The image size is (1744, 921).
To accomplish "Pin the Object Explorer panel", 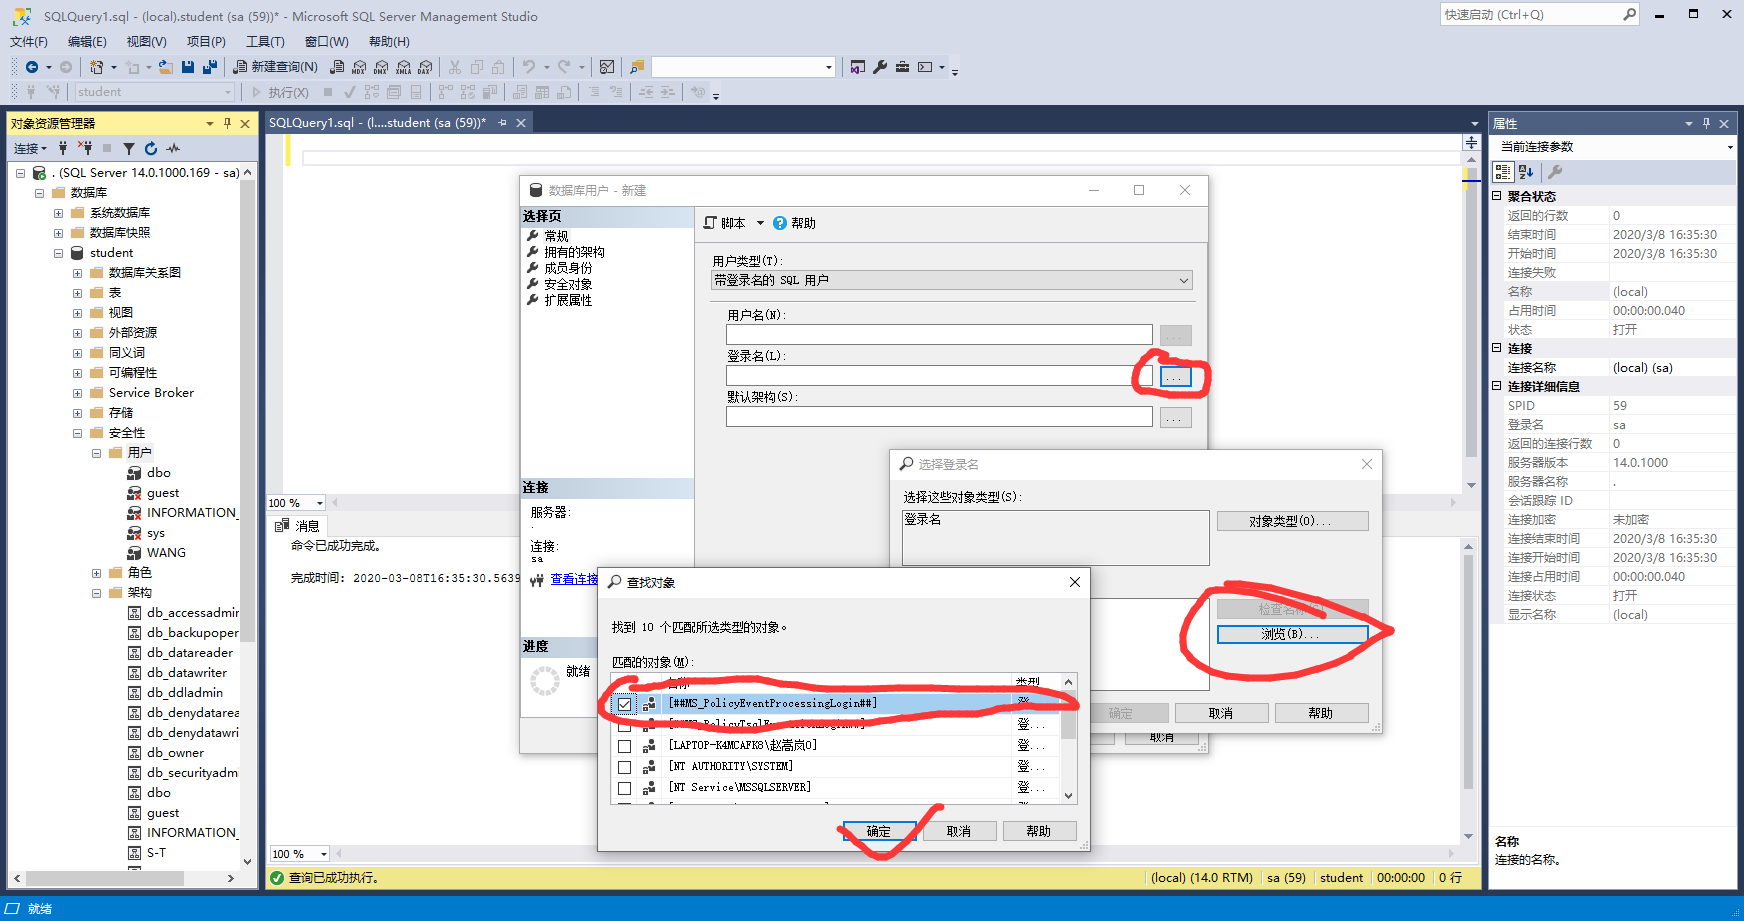I will point(227,123).
